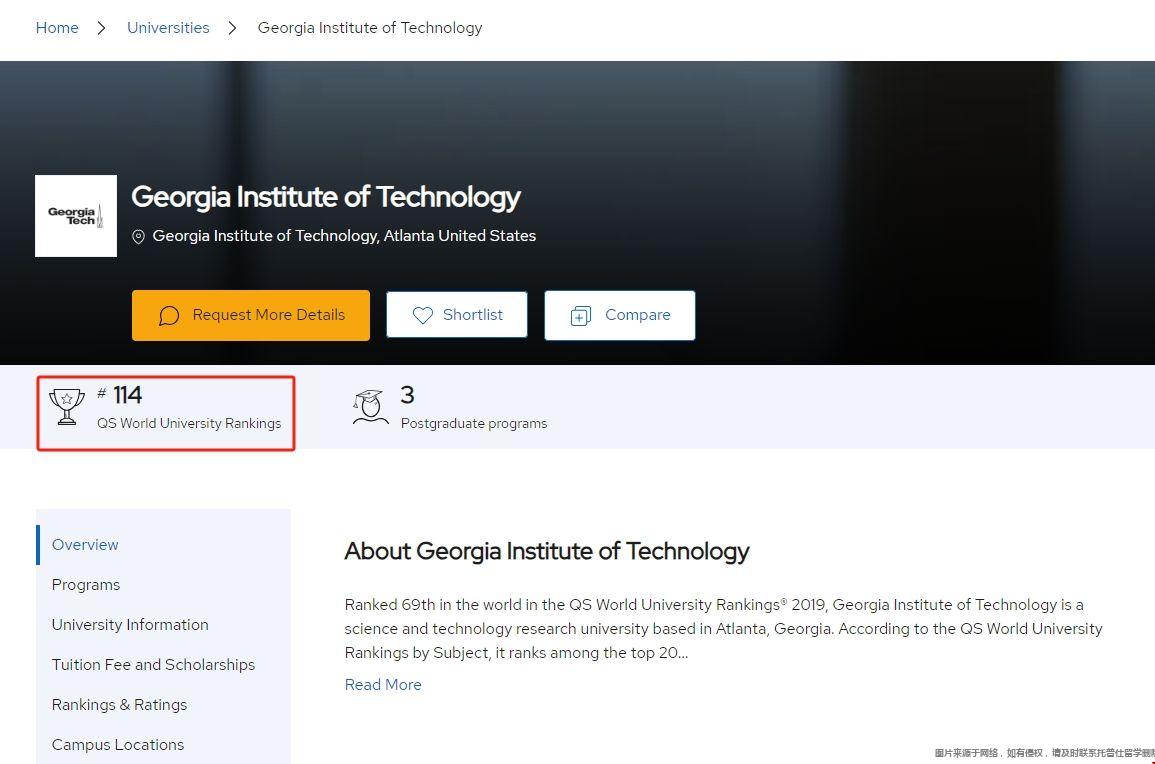Click the trophy rankings icon
1155x764 pixels.
[67, 407]
